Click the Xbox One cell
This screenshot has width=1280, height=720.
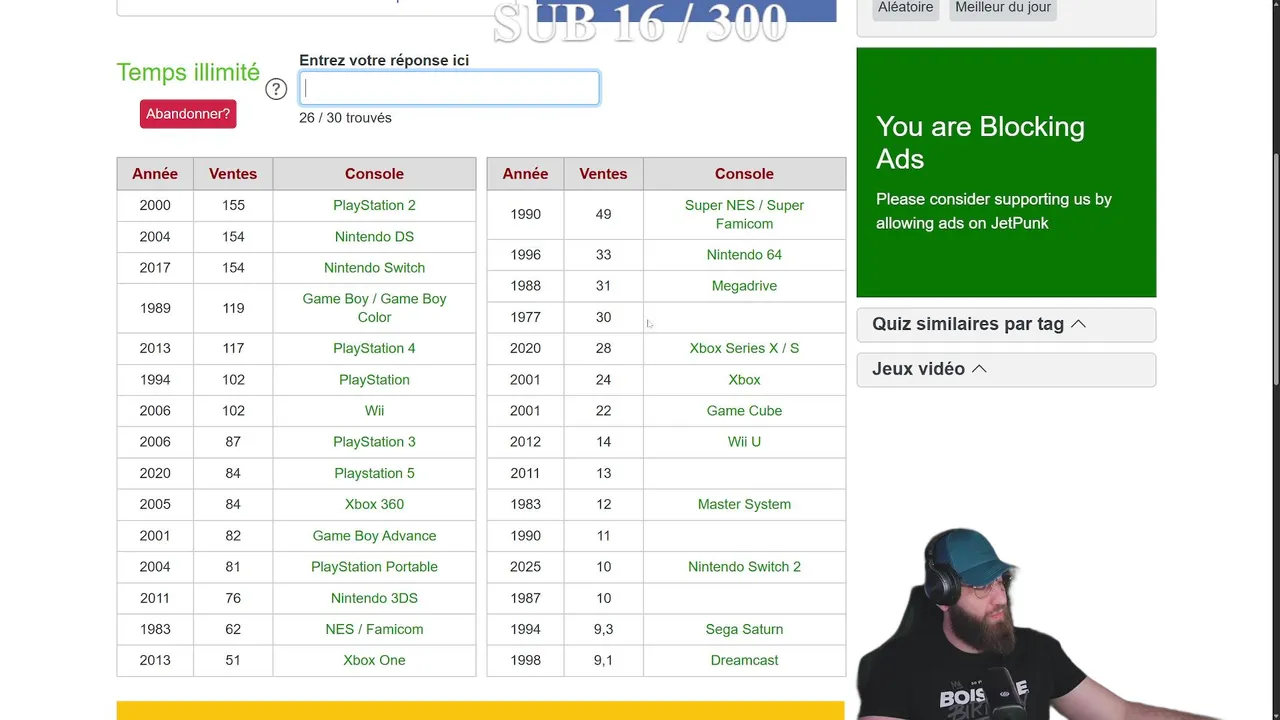click(x=374, y=660)
